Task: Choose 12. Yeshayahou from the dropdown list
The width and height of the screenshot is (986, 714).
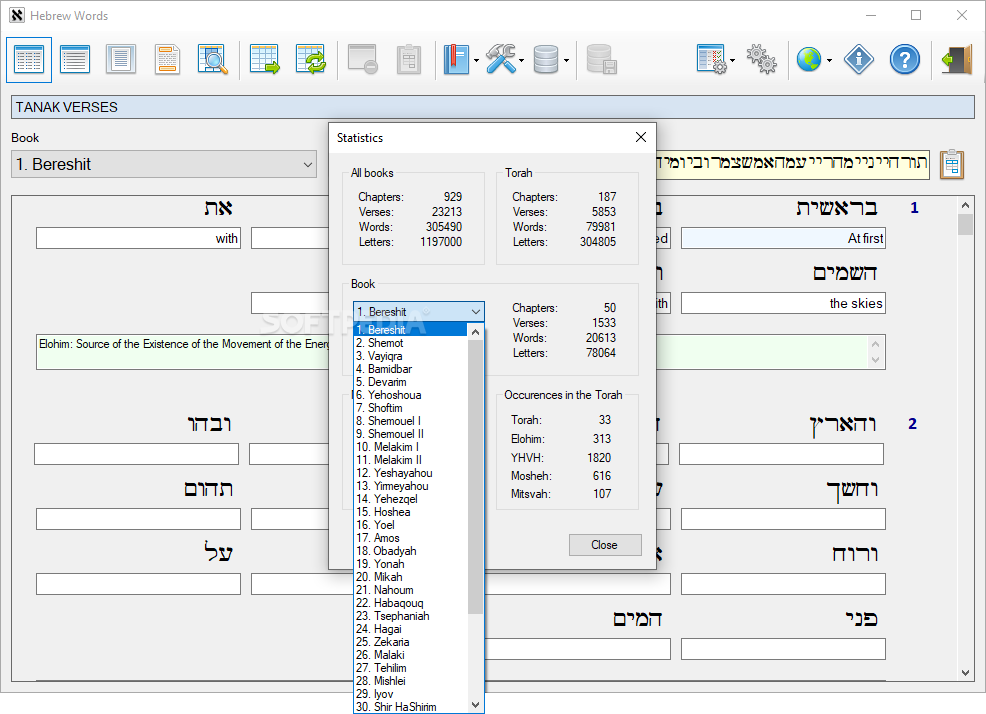Action: (x=411, y=473)
